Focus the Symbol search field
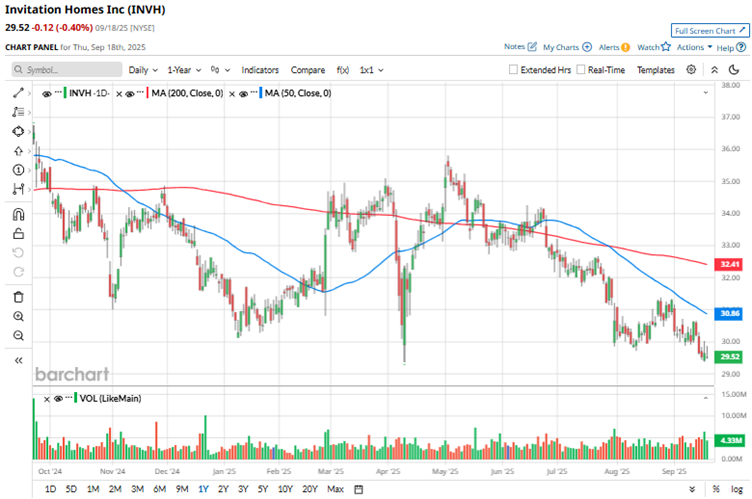 click(67, 70)
